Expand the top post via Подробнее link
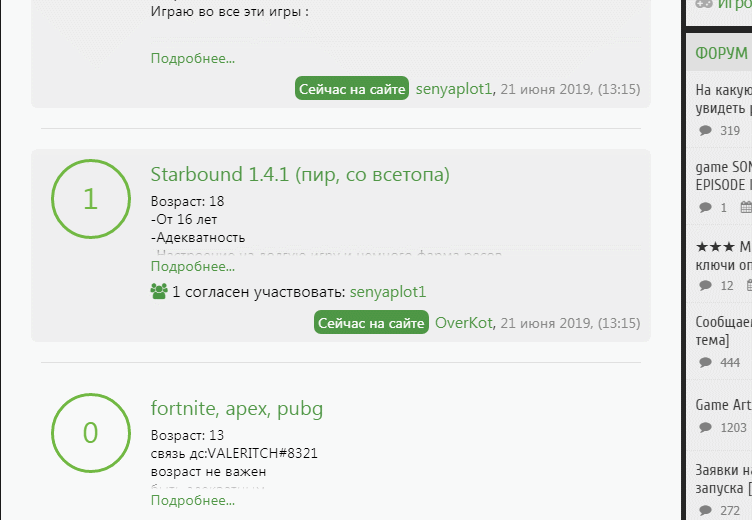This screenshot has height=520, width=752. (x=193, y=58)
